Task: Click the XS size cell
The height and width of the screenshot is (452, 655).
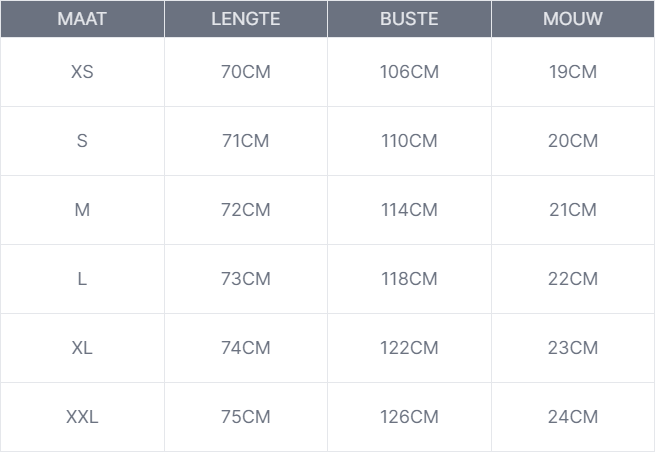Action: [x=82, y=72]
